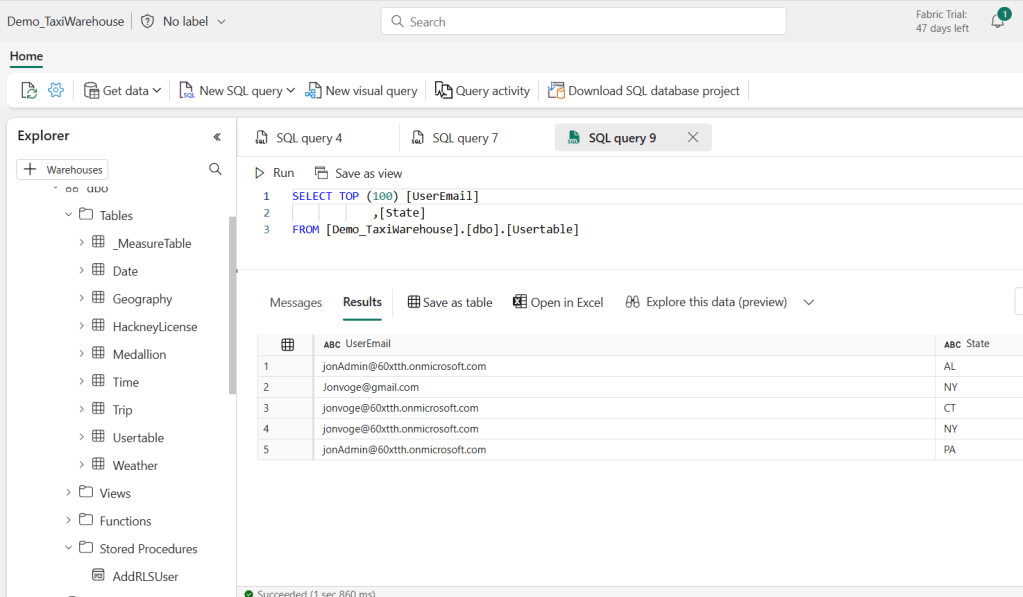Click the notifications bell icon

(997, 21)
